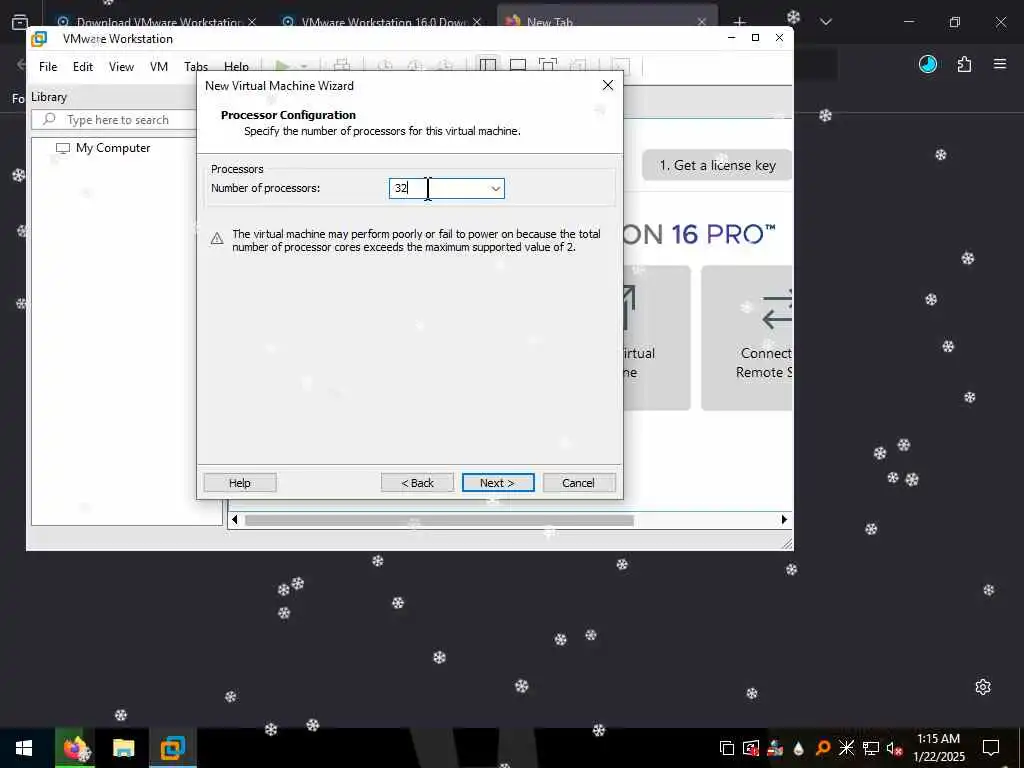Viewport: 1024px width, 768px height.
Task: Select My Computer in the Library tree
Action: (113, 148)
